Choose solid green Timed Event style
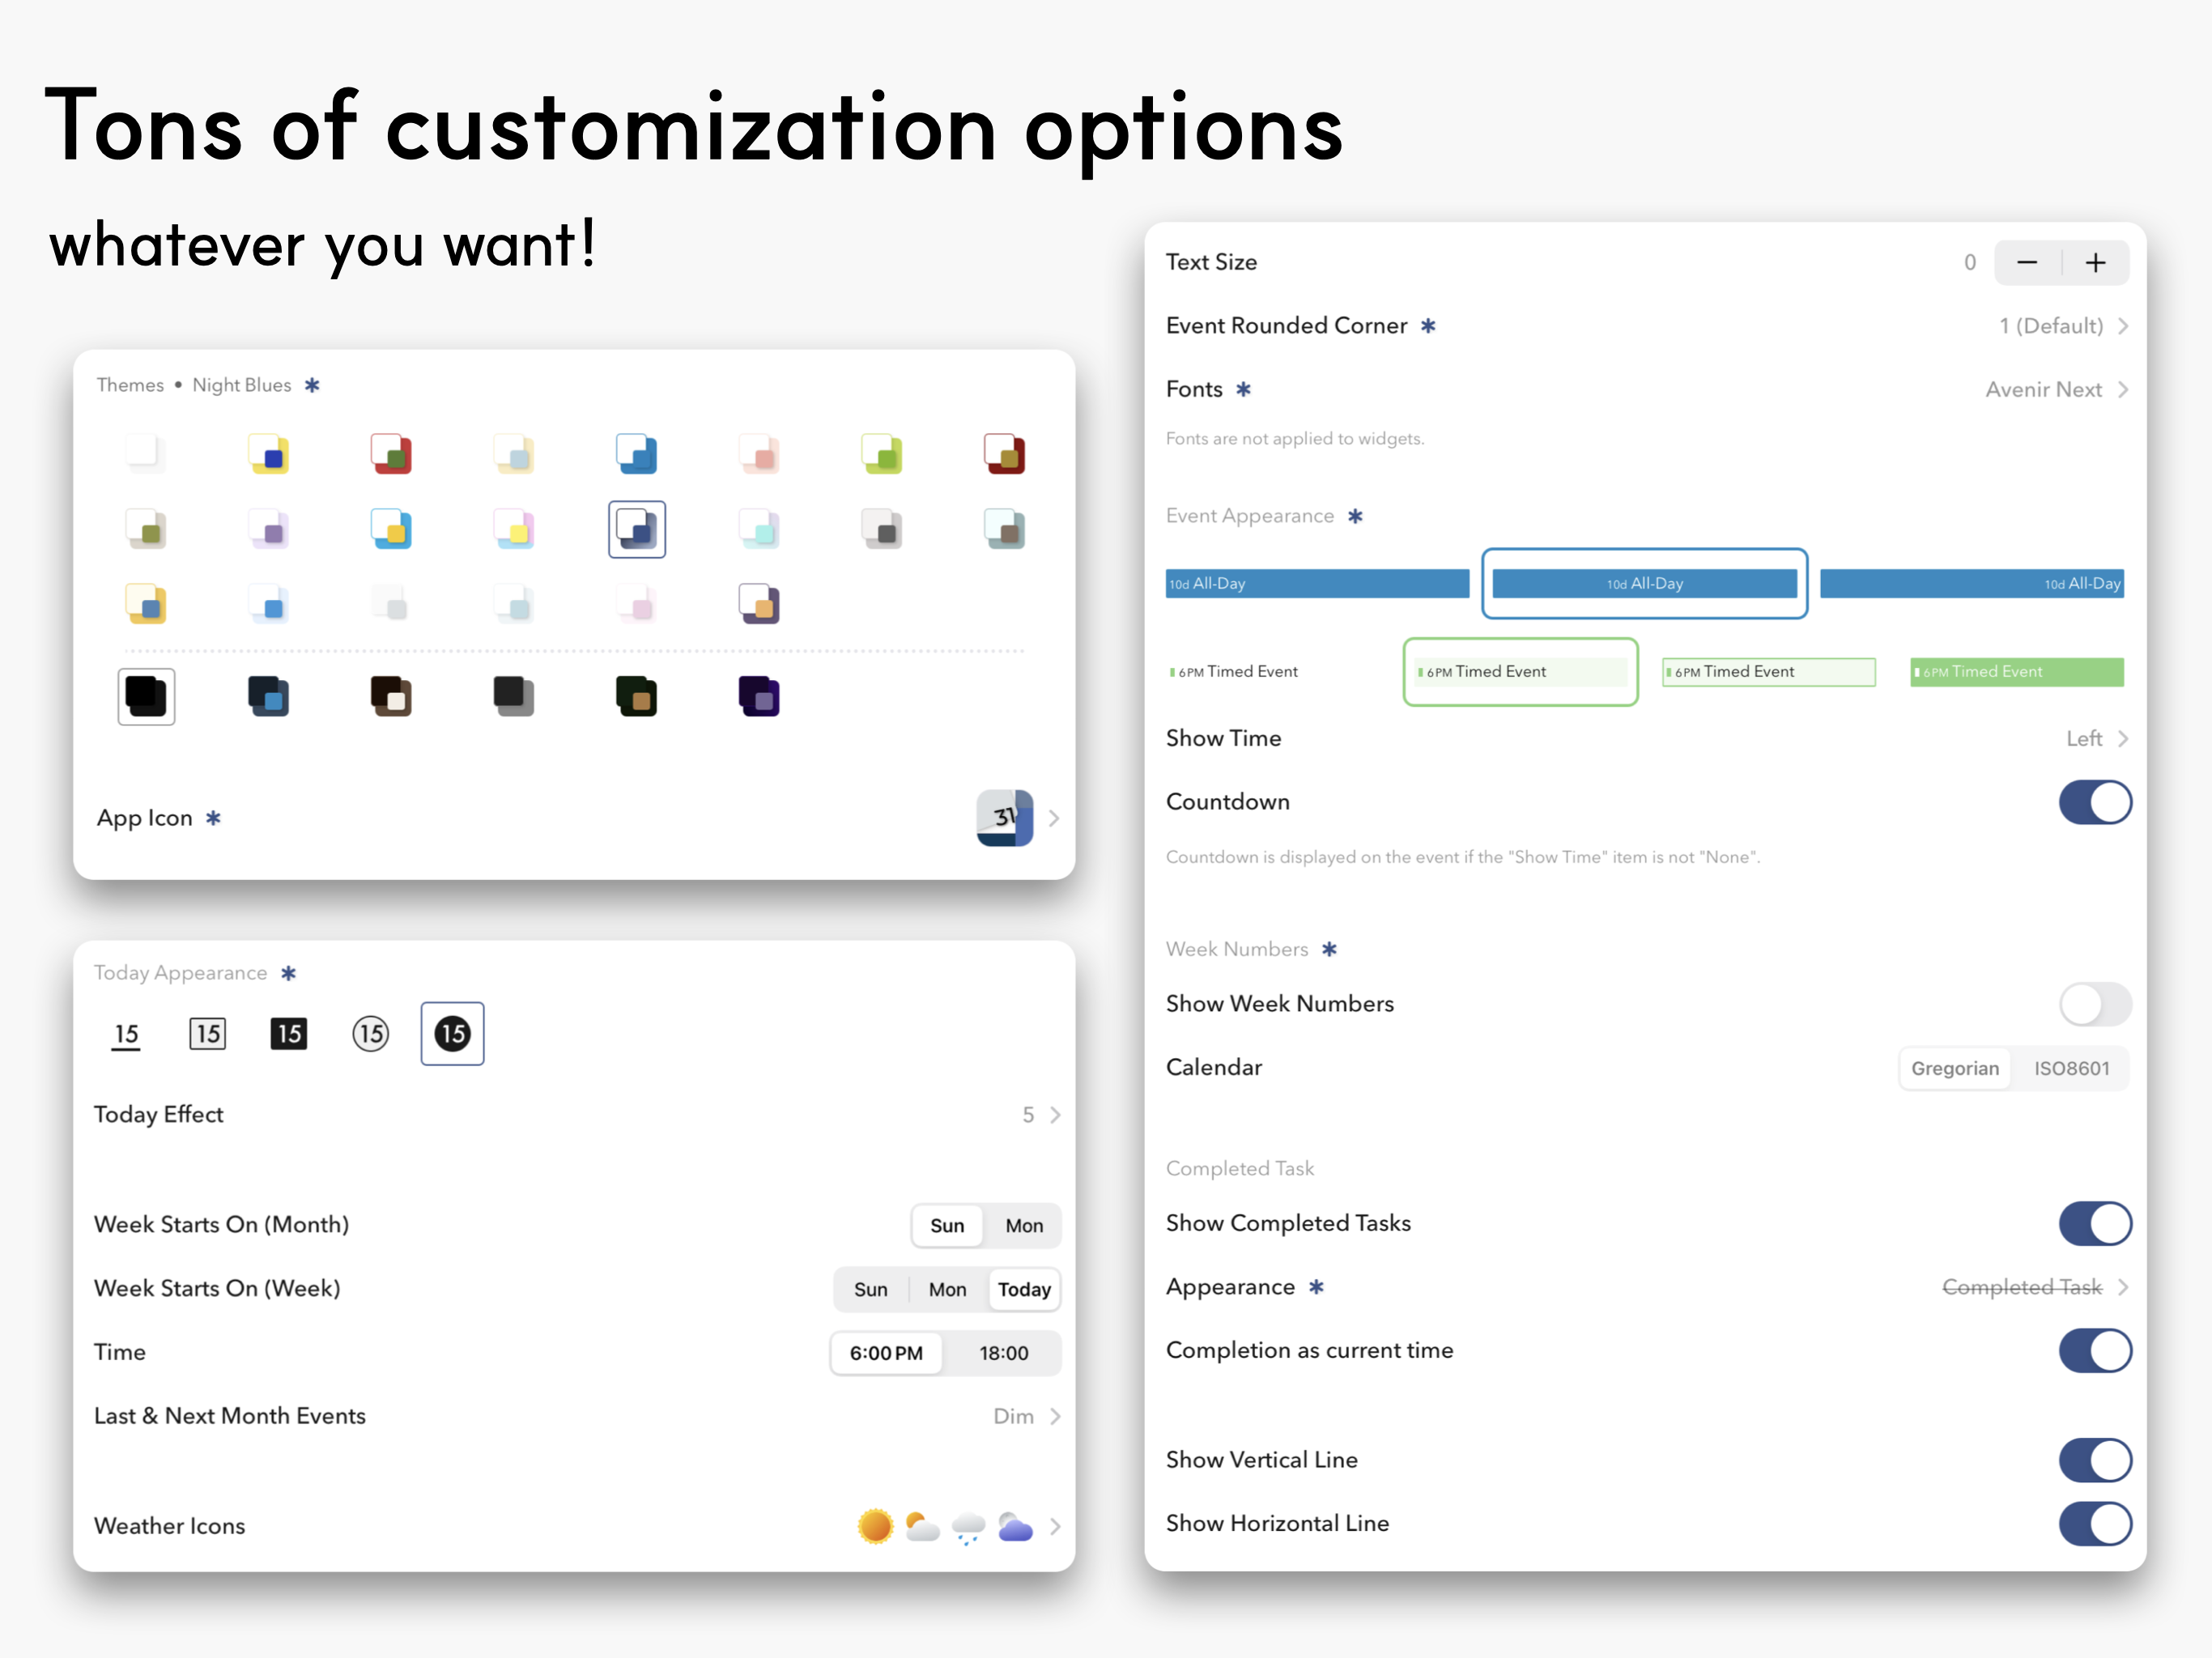The width and height of the screenshot is (2212, 1658). coord(2017,672)
